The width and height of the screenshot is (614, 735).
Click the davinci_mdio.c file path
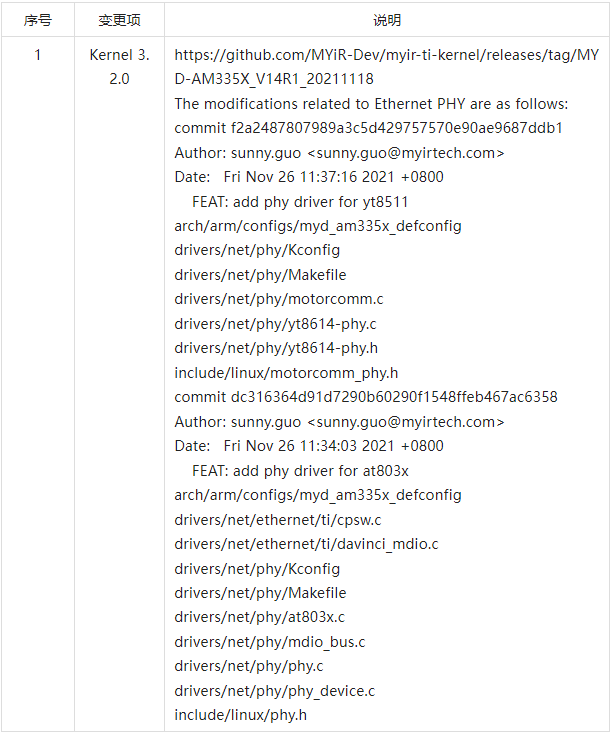pyautogui.click(x=306, y=544)
